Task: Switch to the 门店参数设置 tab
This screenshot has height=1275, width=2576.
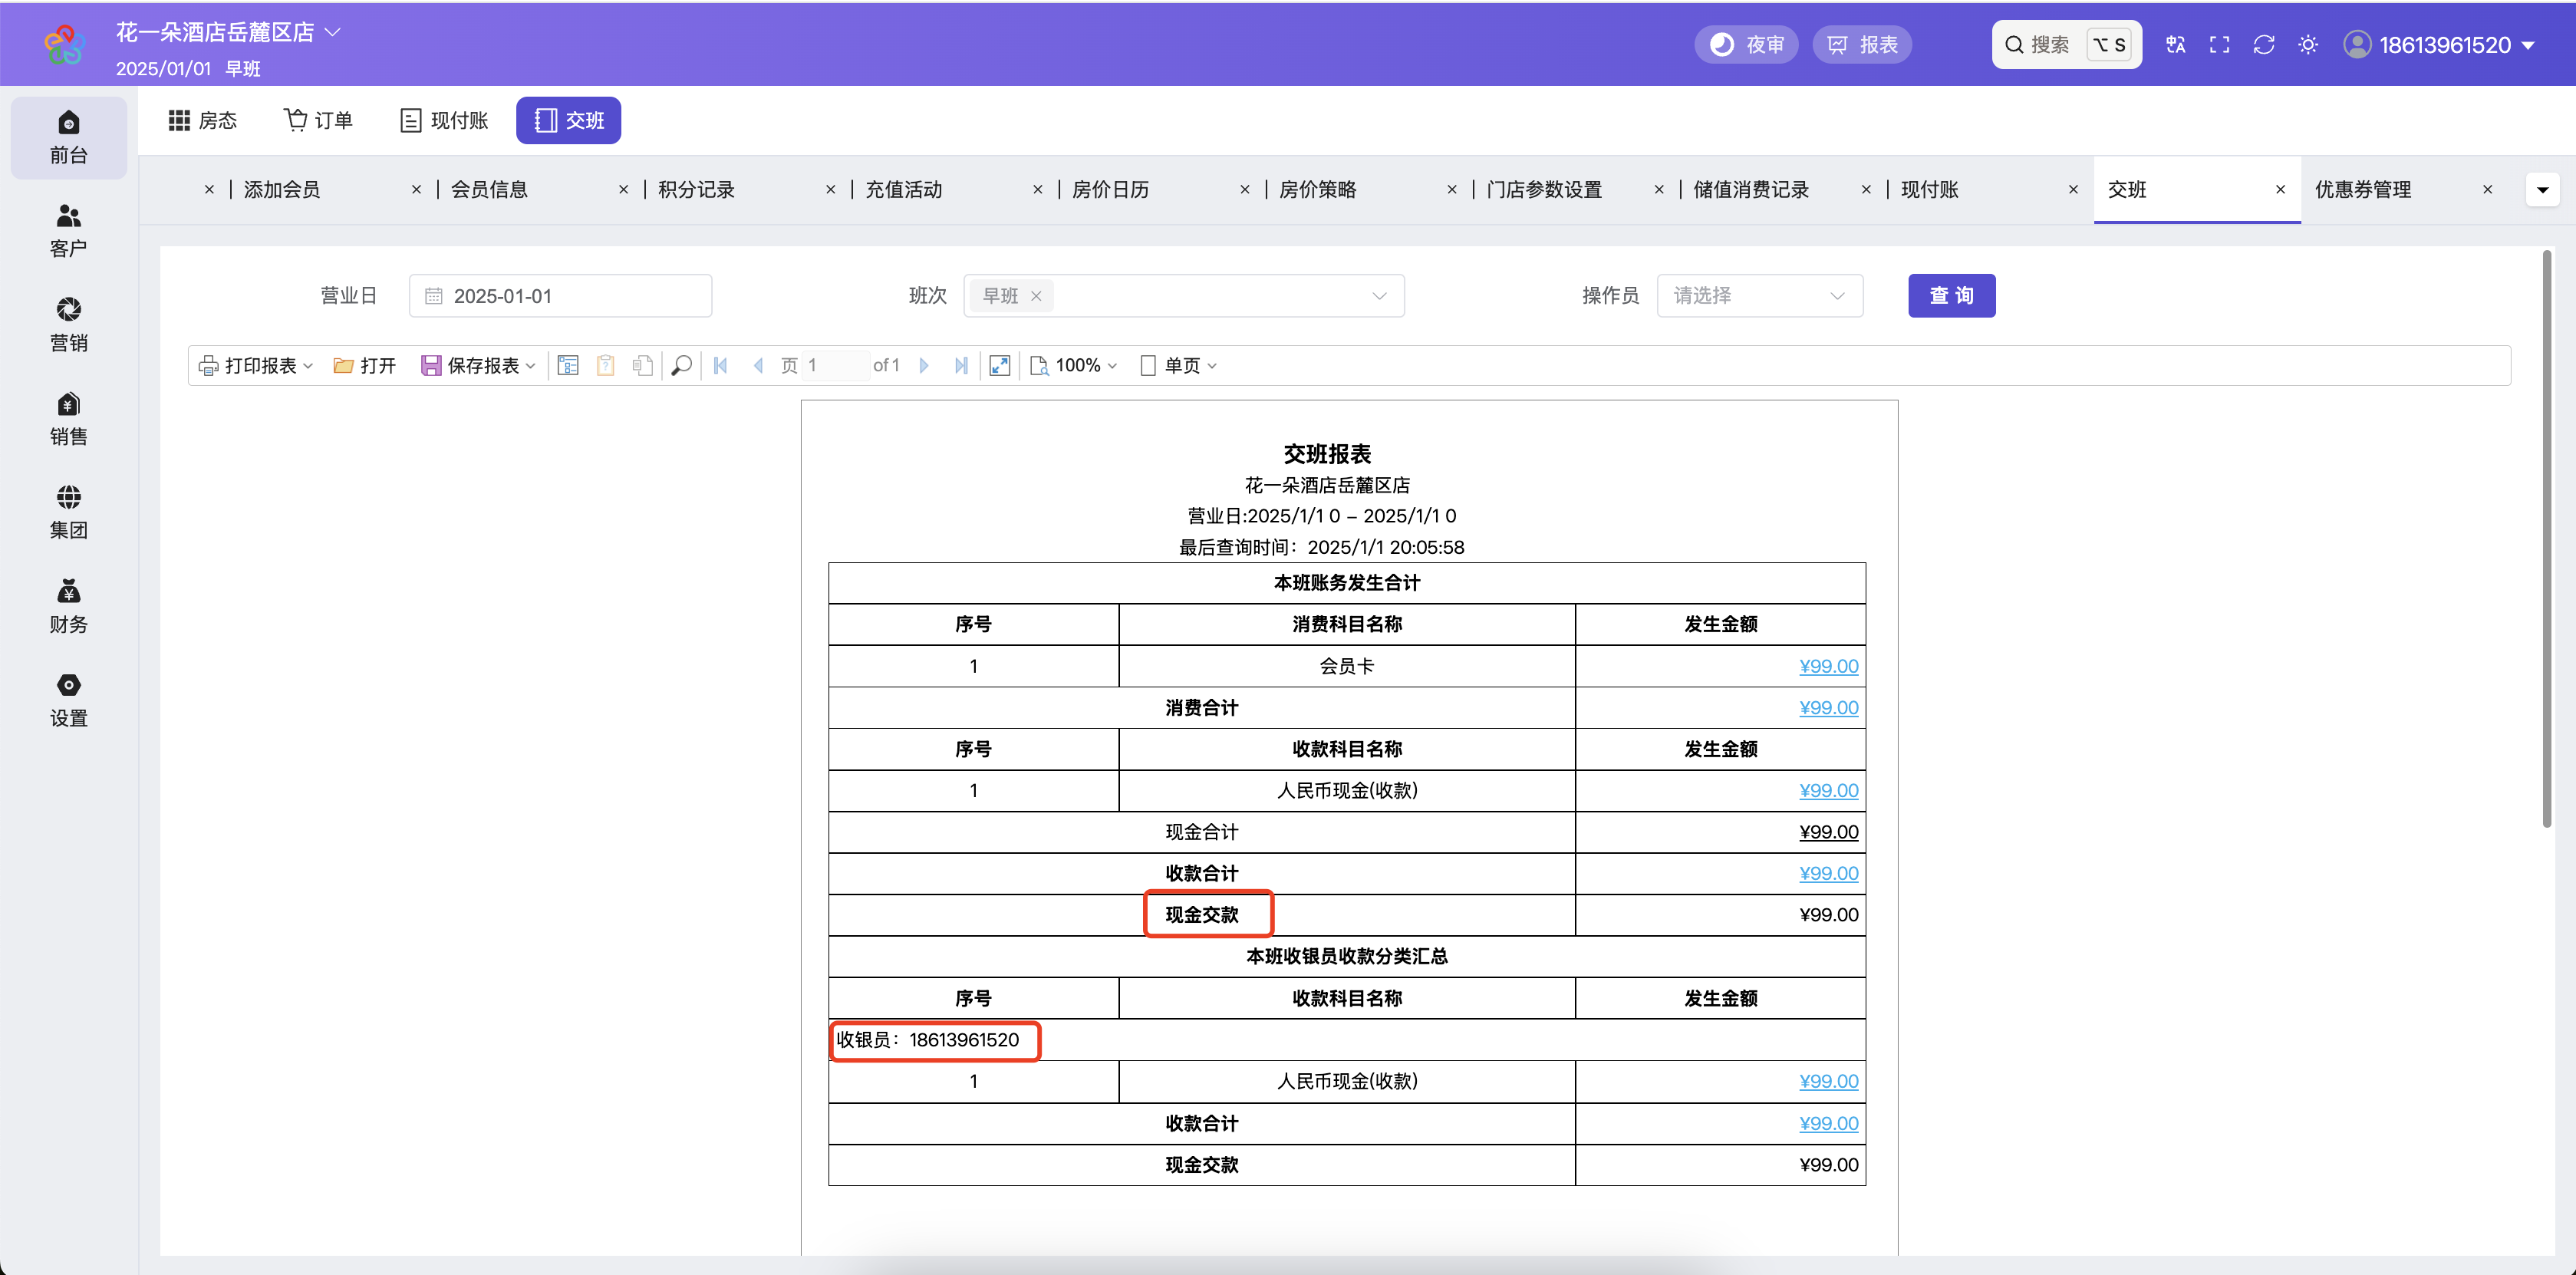Action: [x=1543, y=190]
